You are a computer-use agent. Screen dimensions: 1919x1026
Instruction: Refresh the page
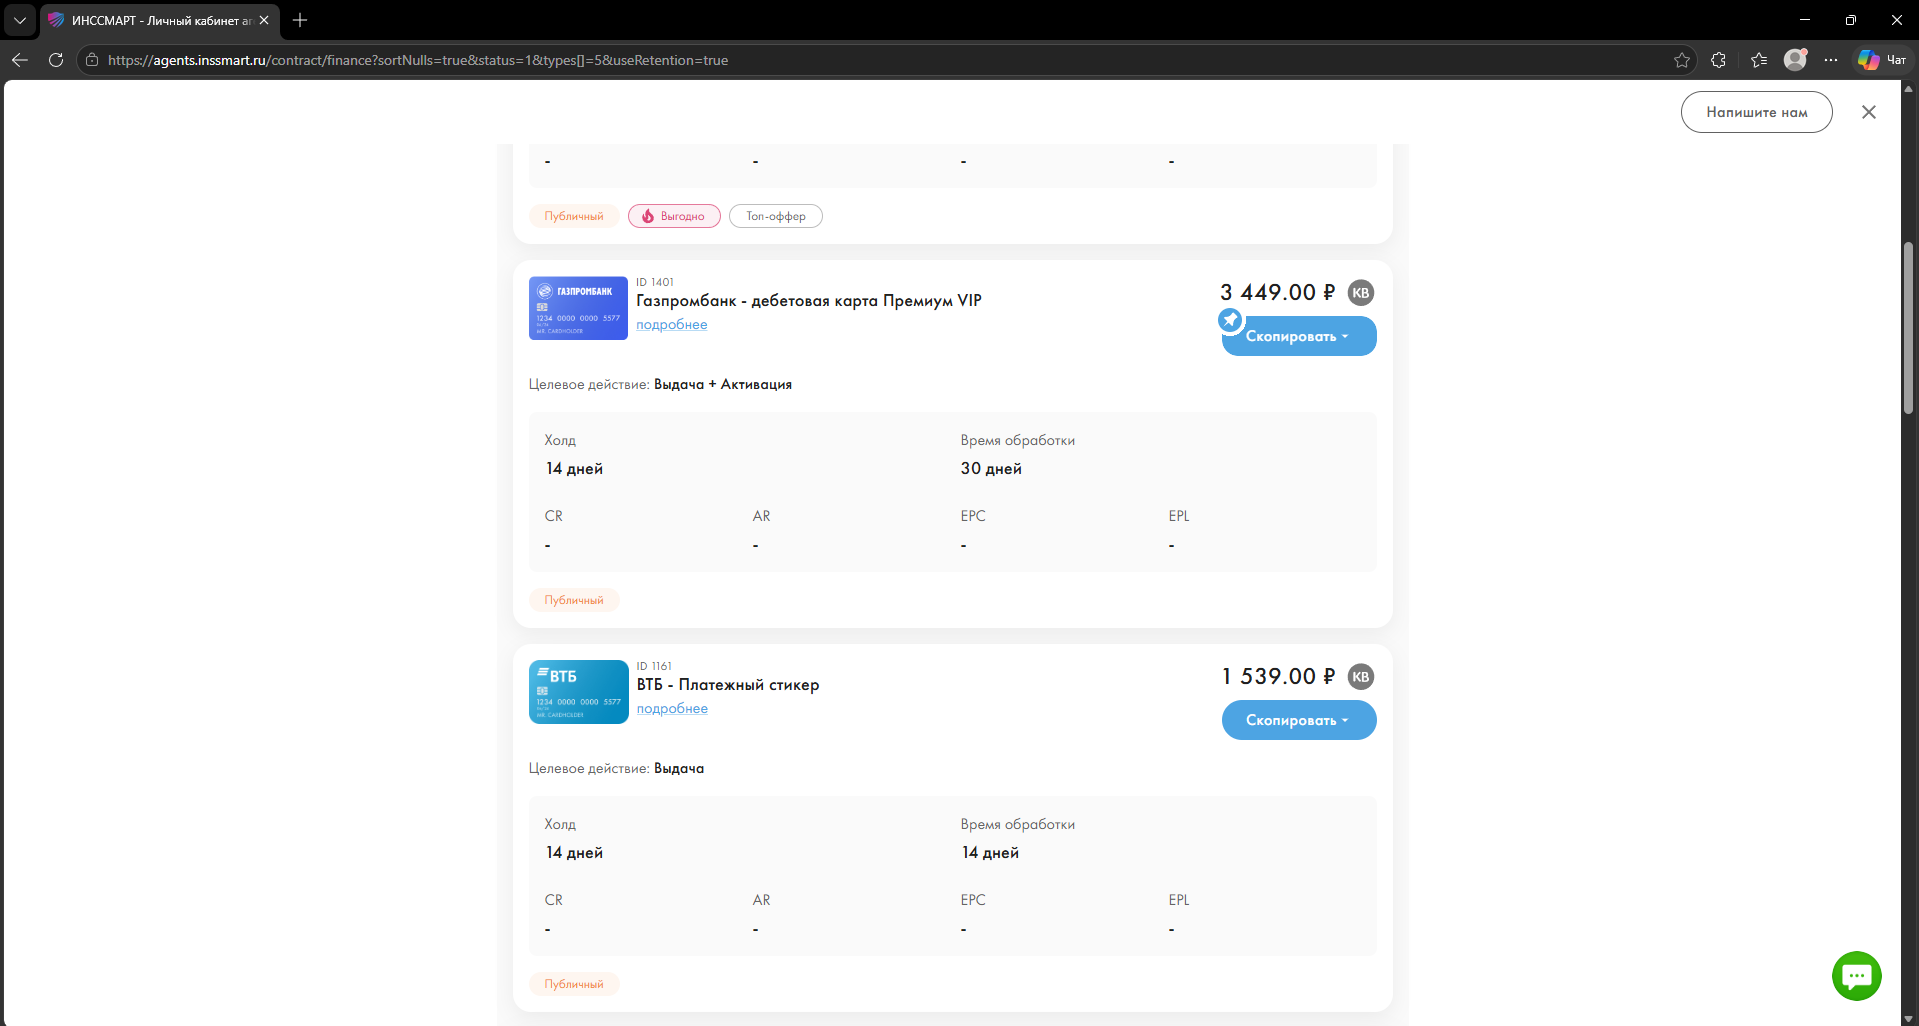(x=56, y=60)
